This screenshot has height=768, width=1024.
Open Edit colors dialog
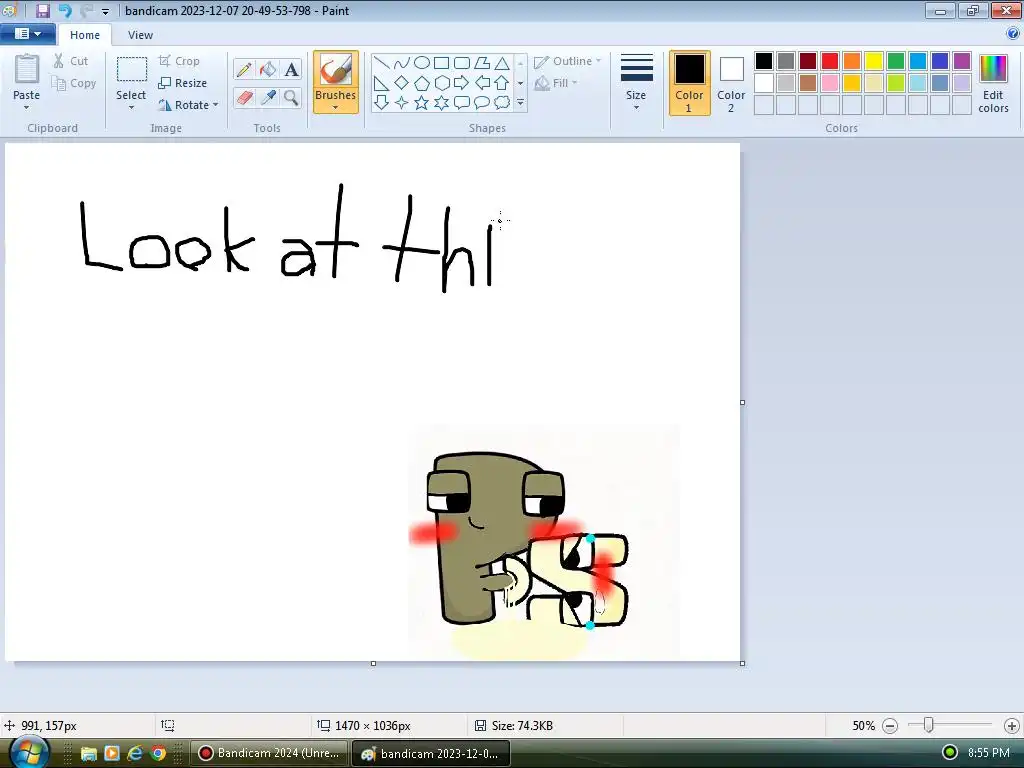(993, 84)
